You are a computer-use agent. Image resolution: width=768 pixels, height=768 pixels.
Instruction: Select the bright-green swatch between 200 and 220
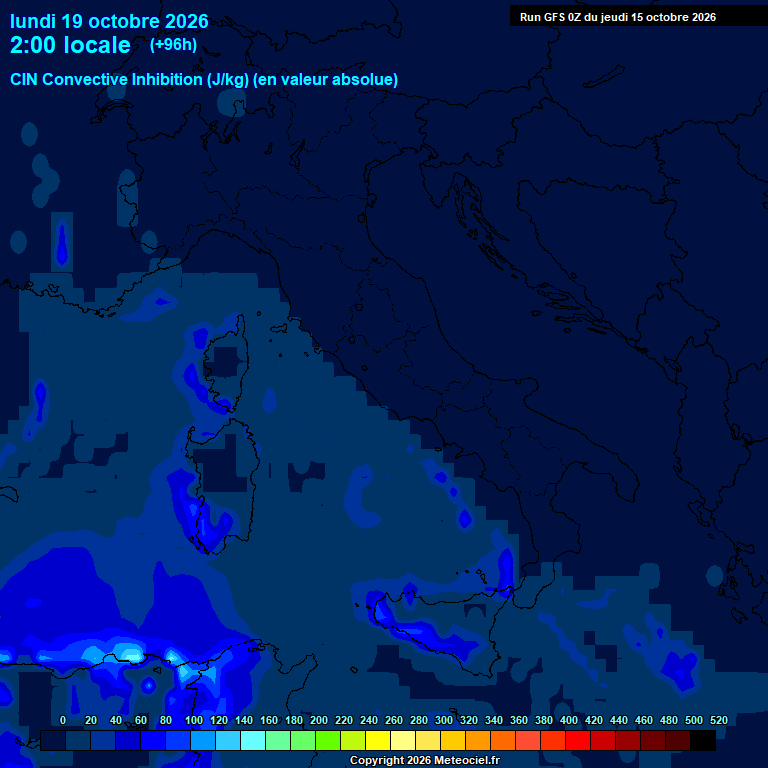(x=328, y=740)
